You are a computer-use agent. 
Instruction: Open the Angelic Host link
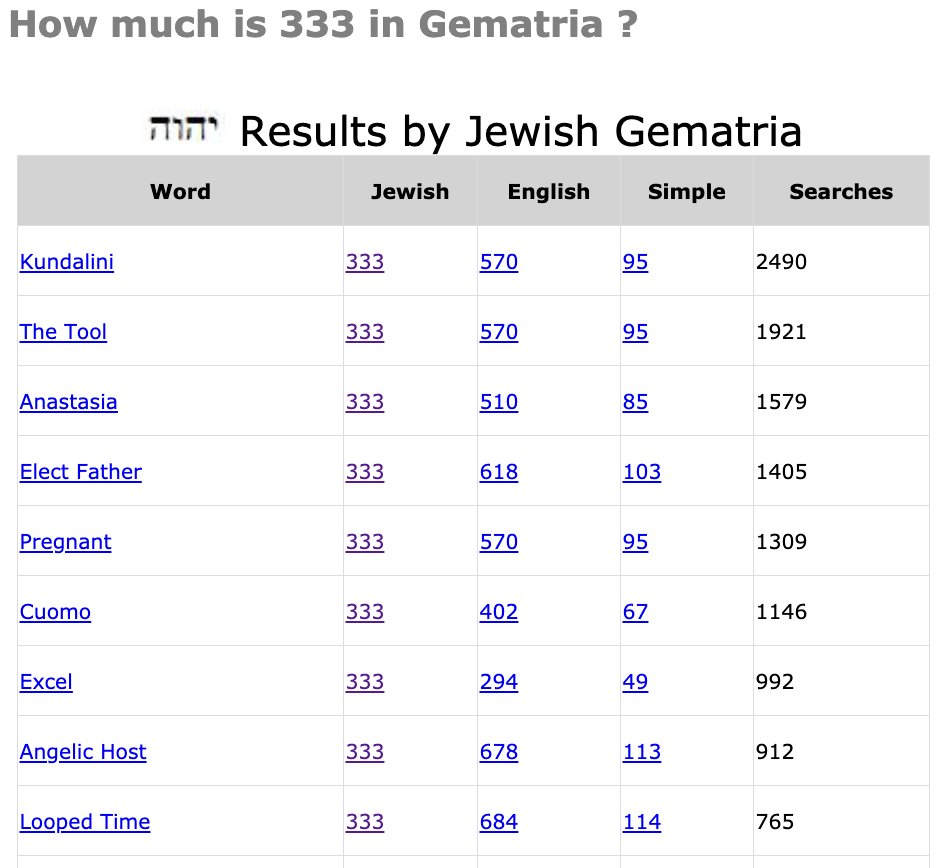83,752
